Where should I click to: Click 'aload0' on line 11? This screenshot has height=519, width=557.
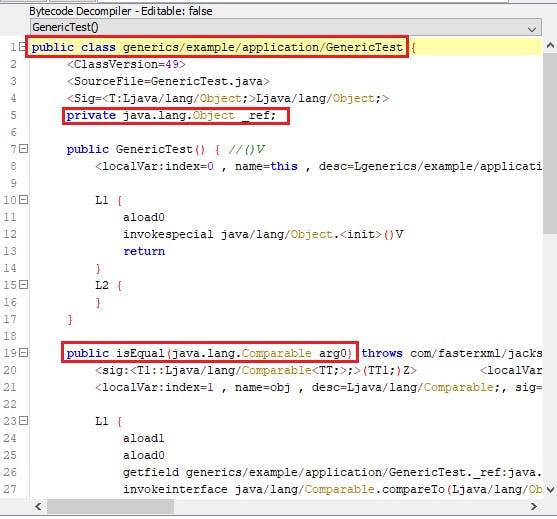[144, 217]
